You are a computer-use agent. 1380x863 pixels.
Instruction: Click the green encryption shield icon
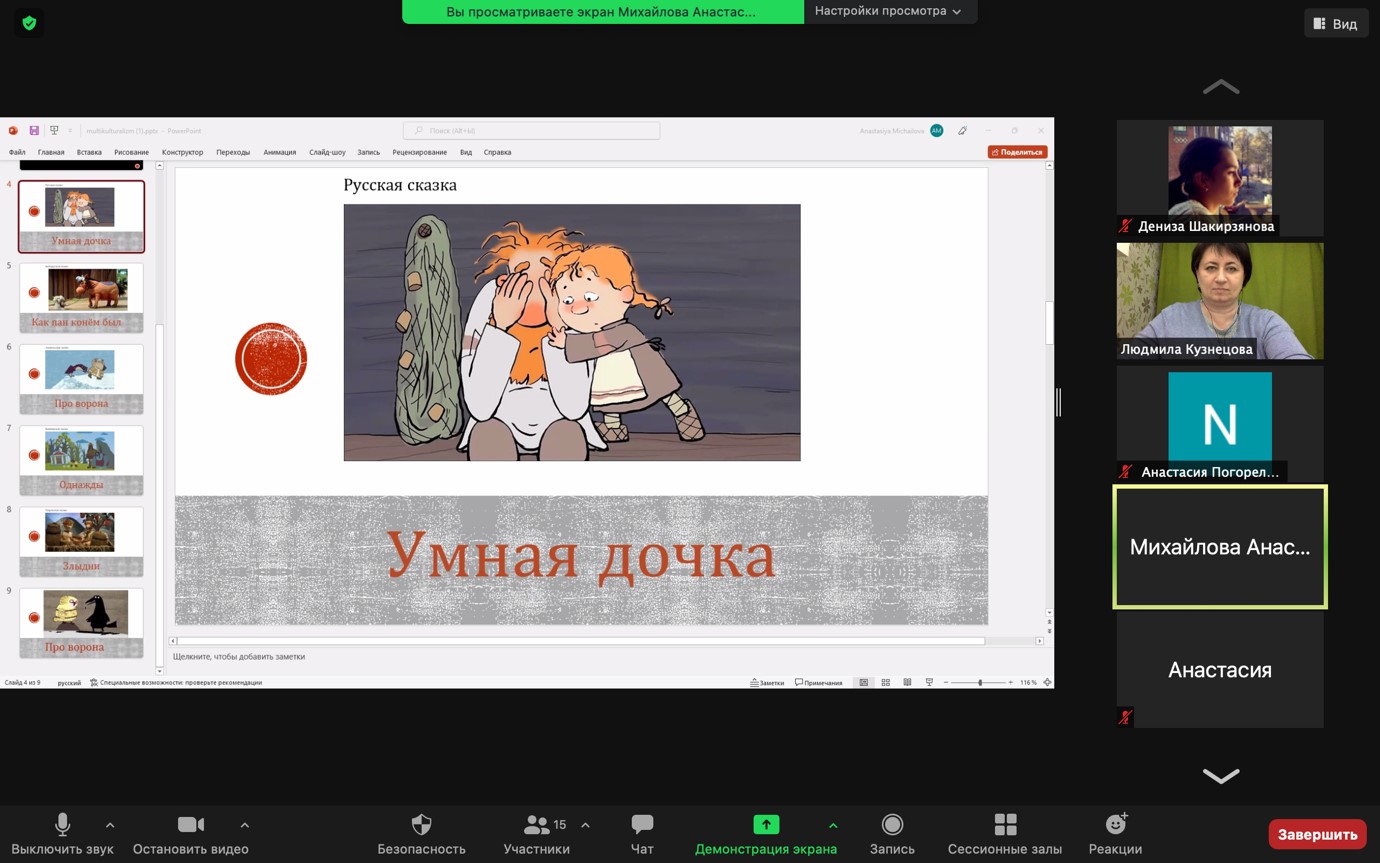pyautogui.click(x=29, y=23)
